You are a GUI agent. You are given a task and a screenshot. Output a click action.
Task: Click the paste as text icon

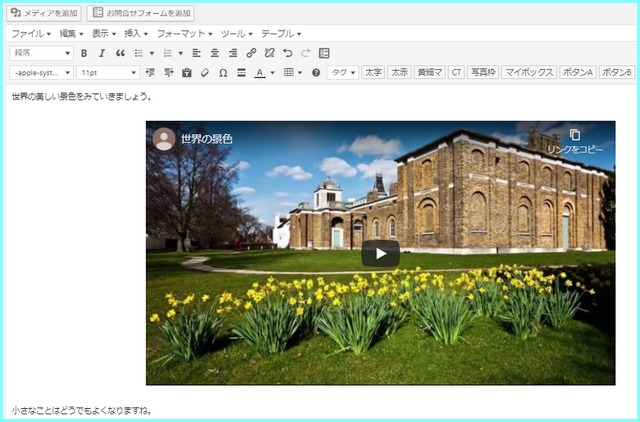[x=187, y=73]
